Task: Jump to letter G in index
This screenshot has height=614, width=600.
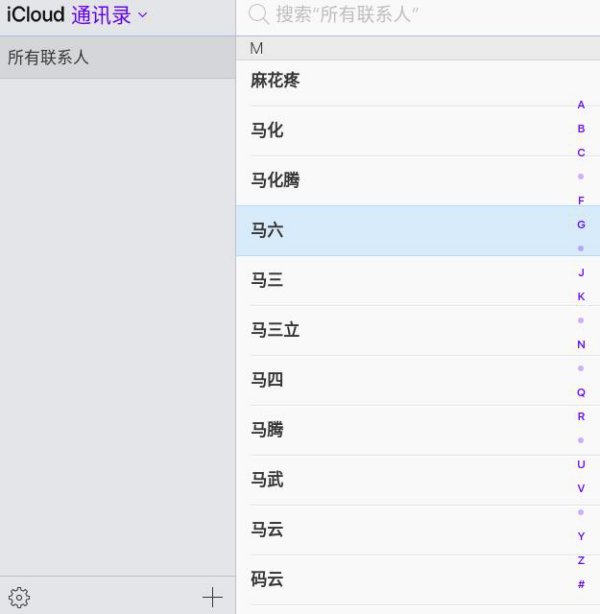Action: pyautogui.click(x=581, y=224)
